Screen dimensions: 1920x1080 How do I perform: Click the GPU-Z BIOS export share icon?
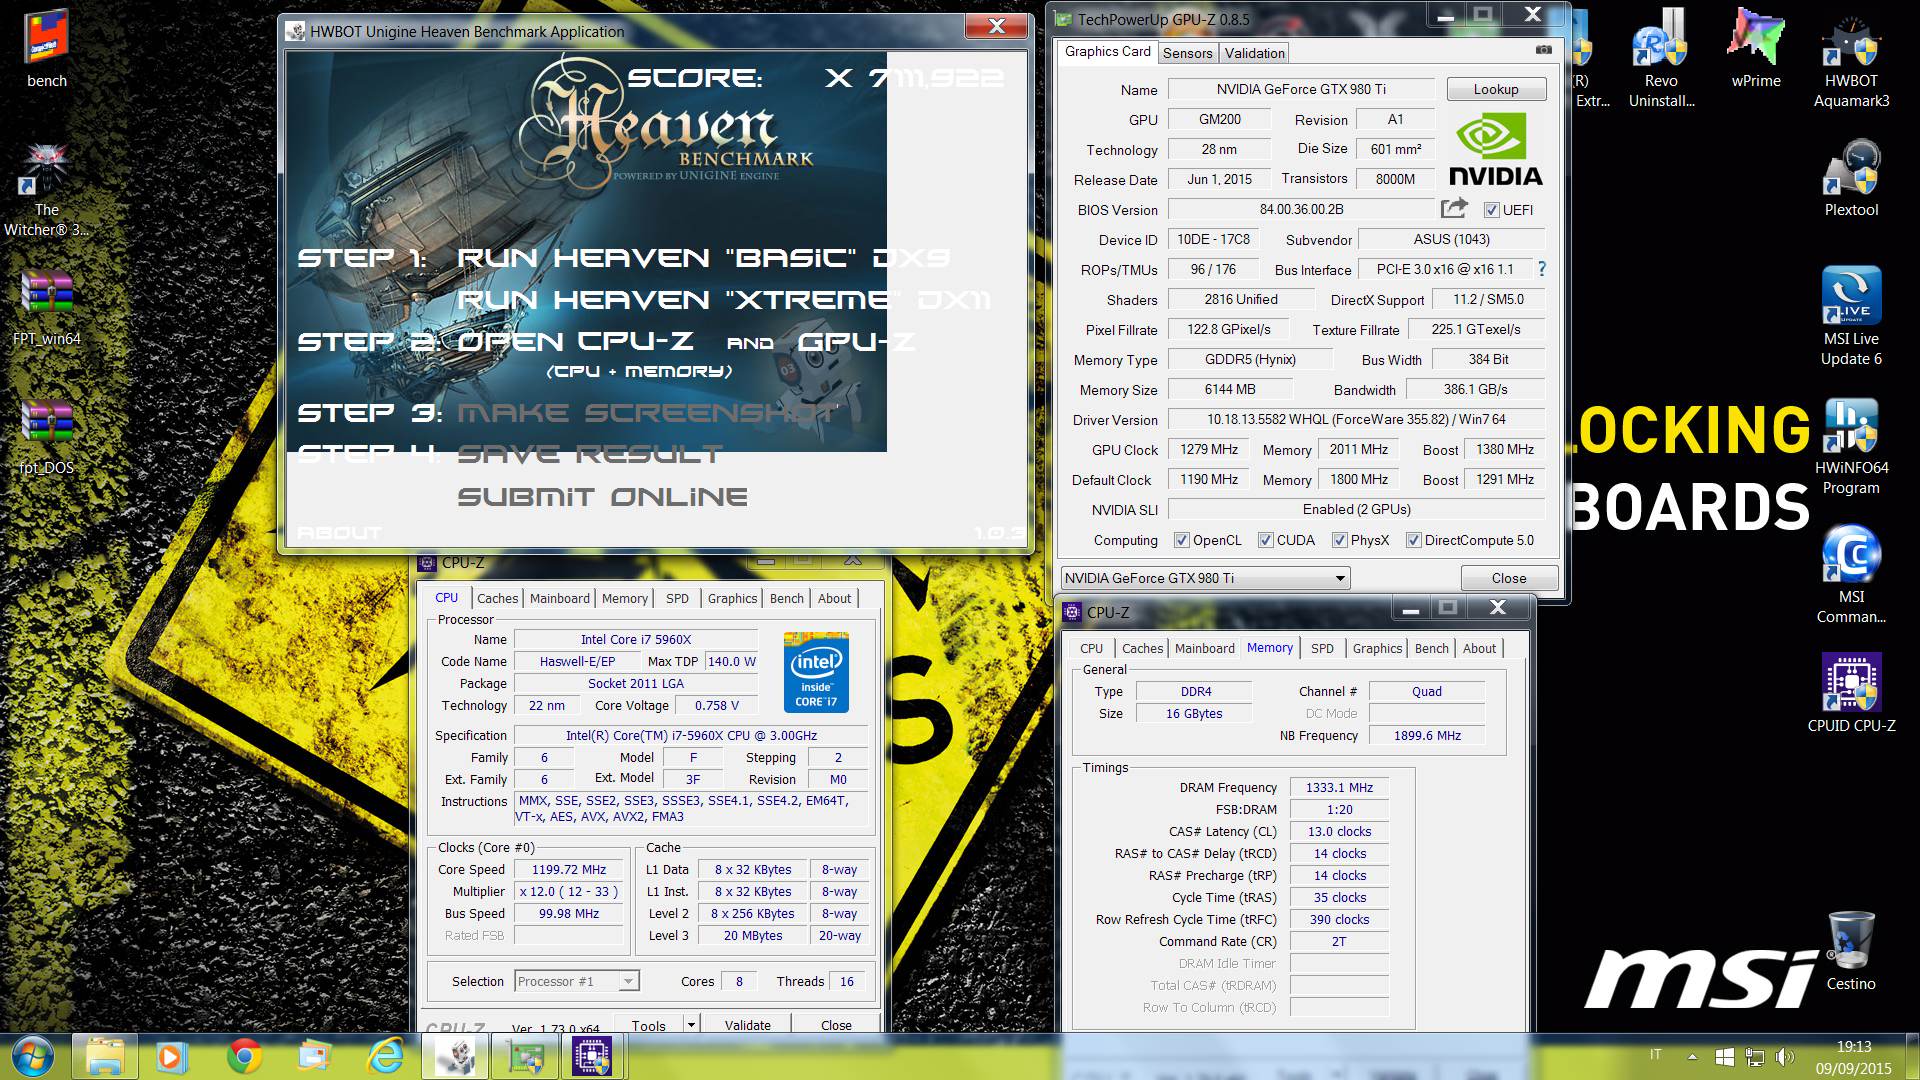coord(1454,208)
